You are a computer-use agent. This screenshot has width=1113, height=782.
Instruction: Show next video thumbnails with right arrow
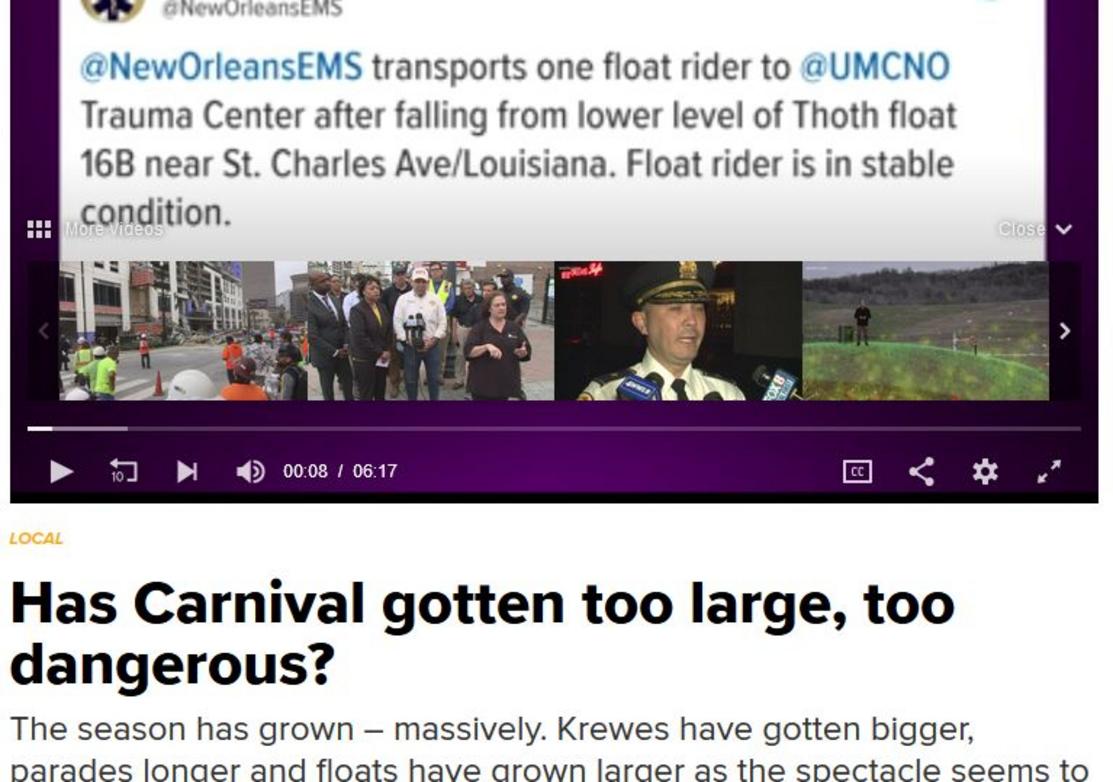[x=1065, y=331]
